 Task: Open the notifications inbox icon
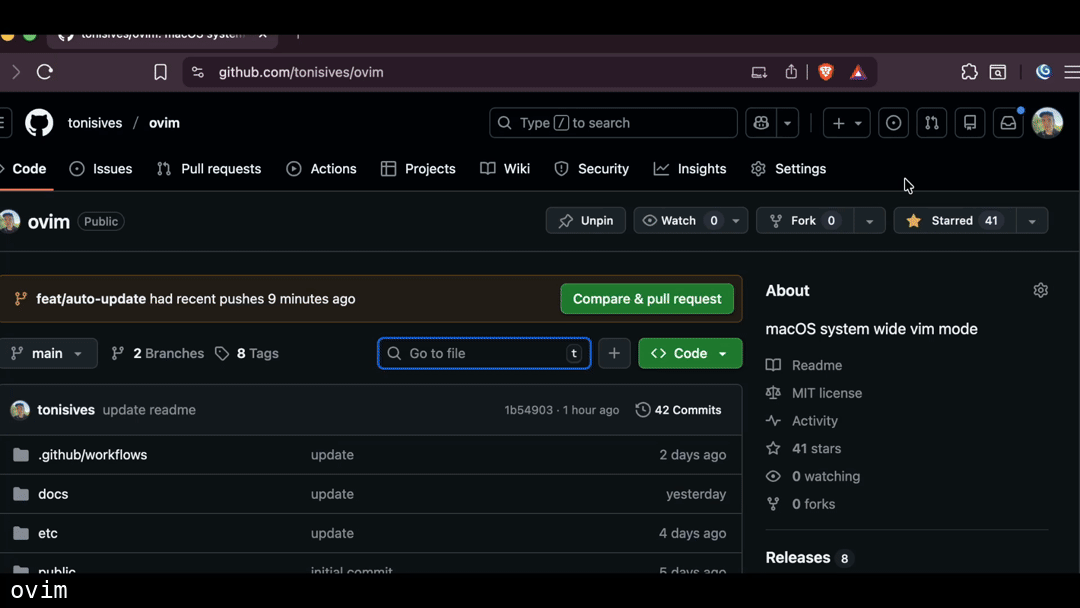click(1008, 123)
